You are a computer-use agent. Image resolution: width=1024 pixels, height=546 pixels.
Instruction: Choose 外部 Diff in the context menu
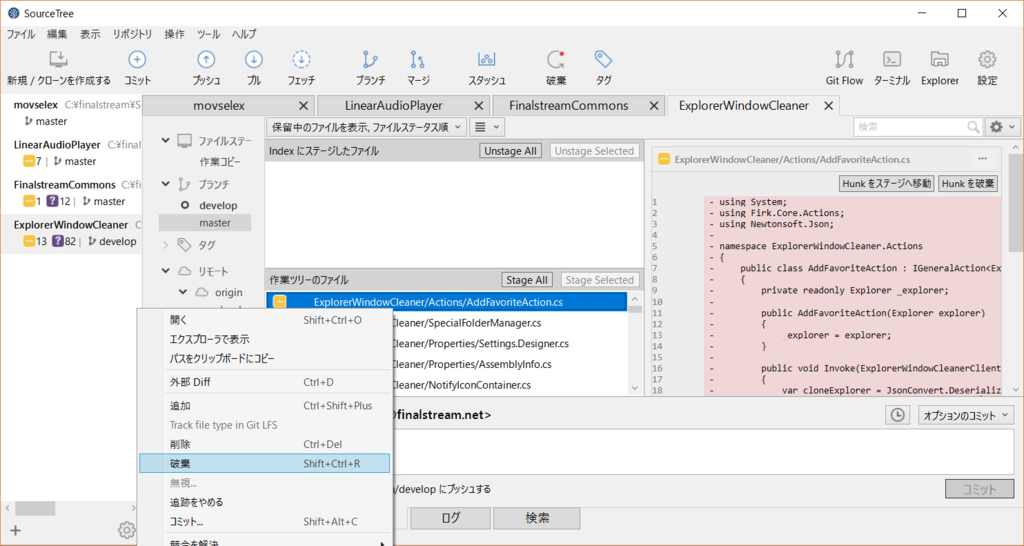(264, 382)
